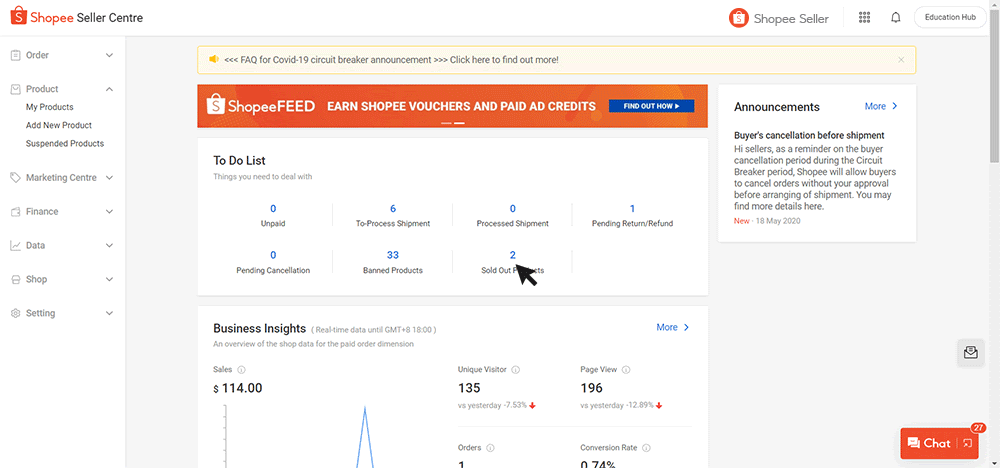
Task: Open the 33 Banned Products count
Action: pyautogui.click(x=393, y=255)
